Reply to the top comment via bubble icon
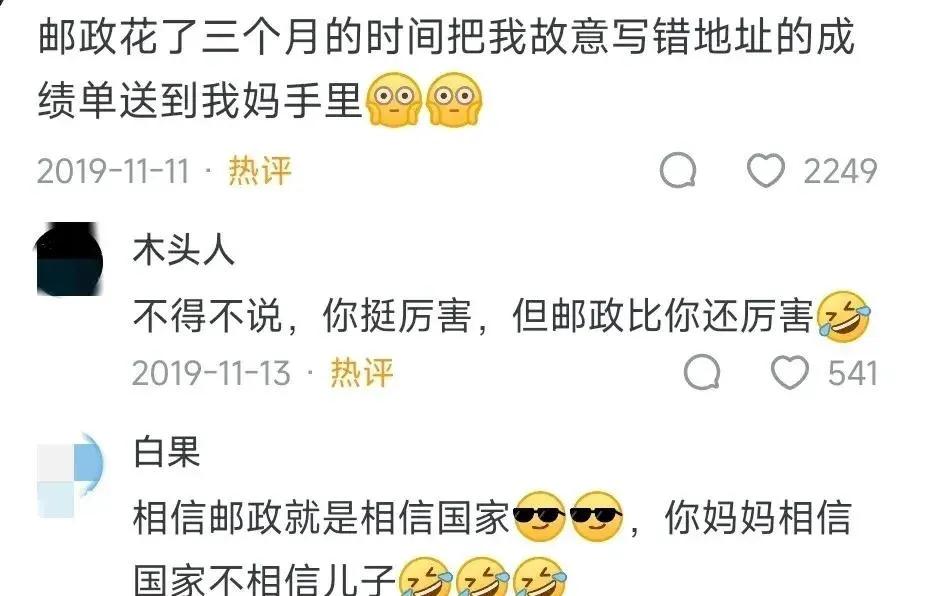This screenshot has width=945, height=596. [x=678, y=170]
